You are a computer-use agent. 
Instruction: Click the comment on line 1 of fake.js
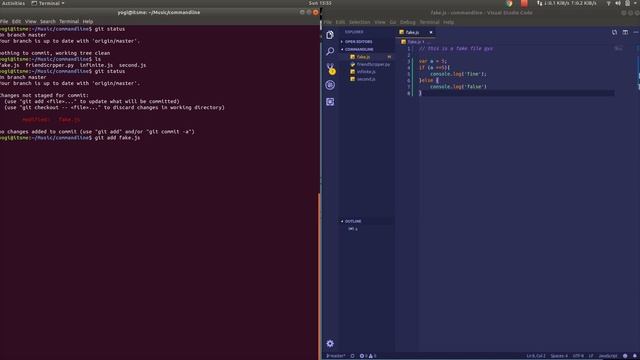(456, 49)
